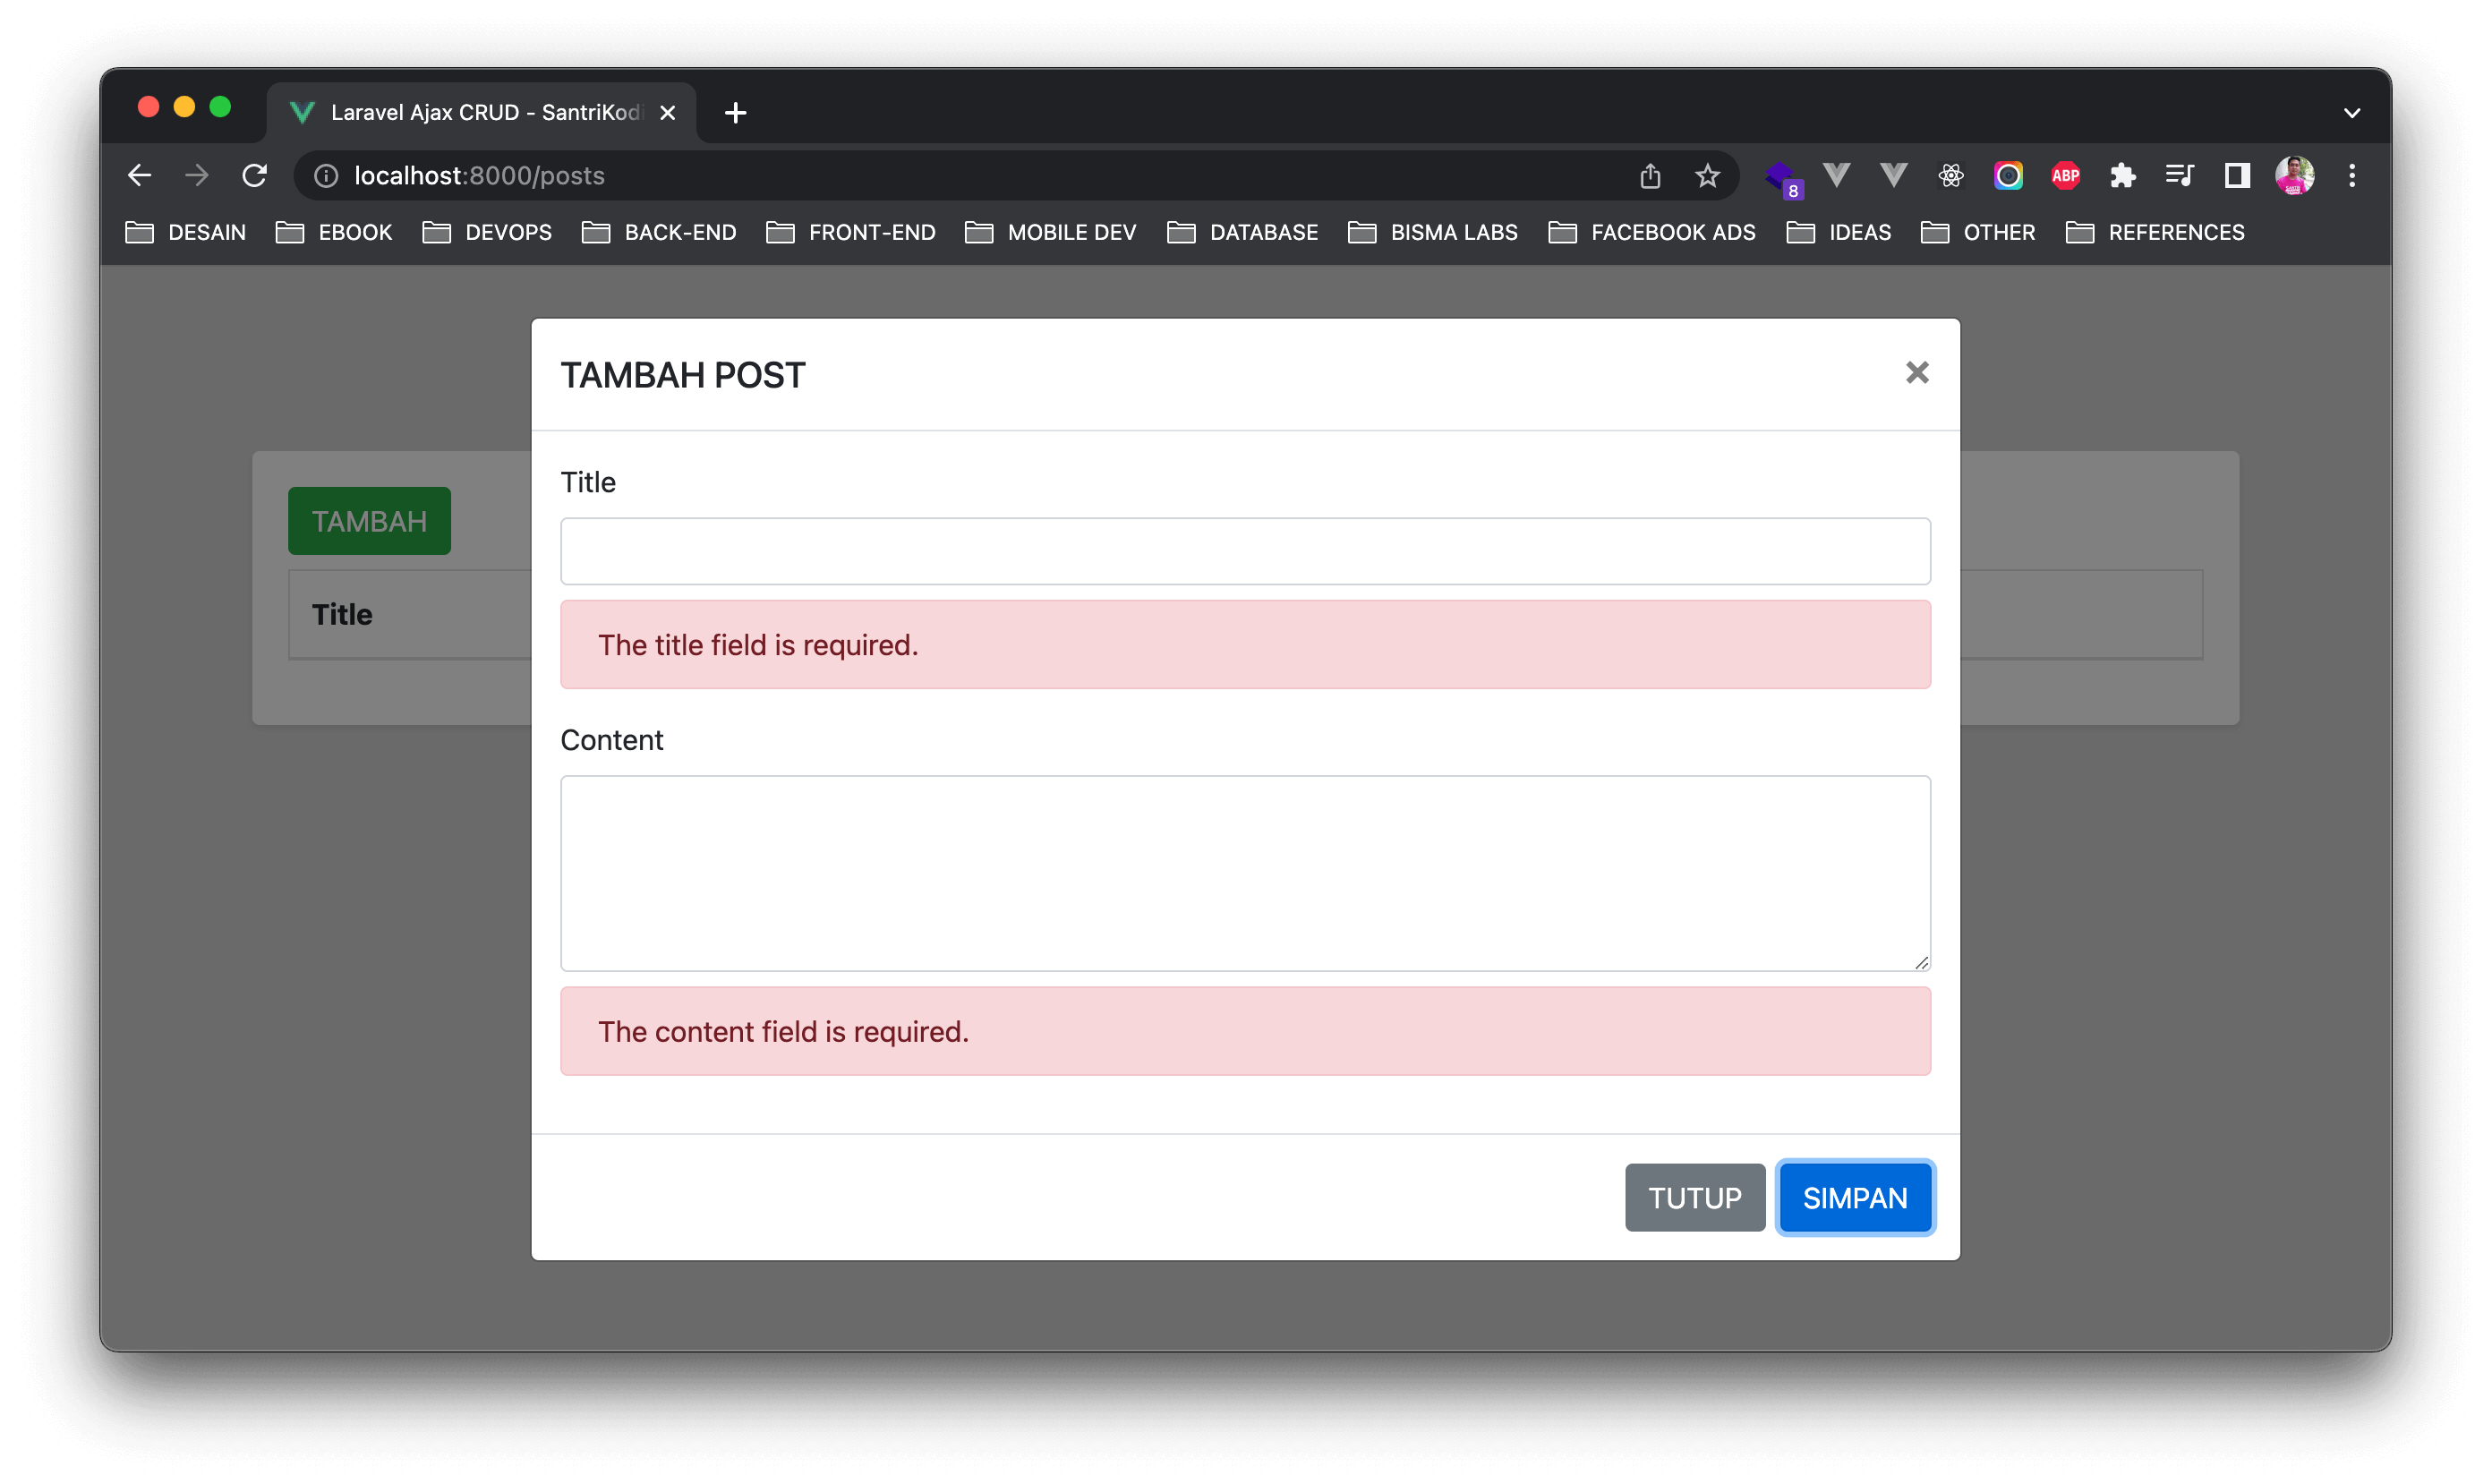Screen dimensions: 2492x1484
Task: Select the Laravel Ajax CRUD tab
Action: pyautogui.click(x=470, y=113)
